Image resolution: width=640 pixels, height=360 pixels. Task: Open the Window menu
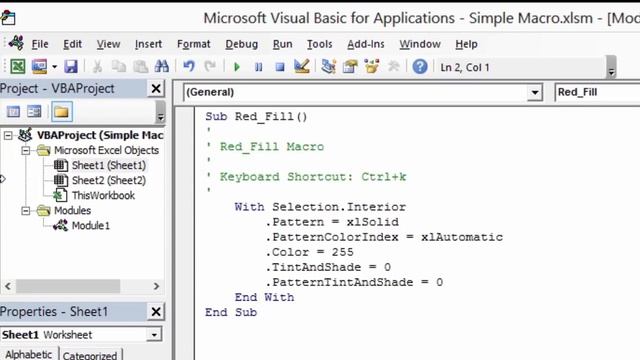[x=420, y=44]
